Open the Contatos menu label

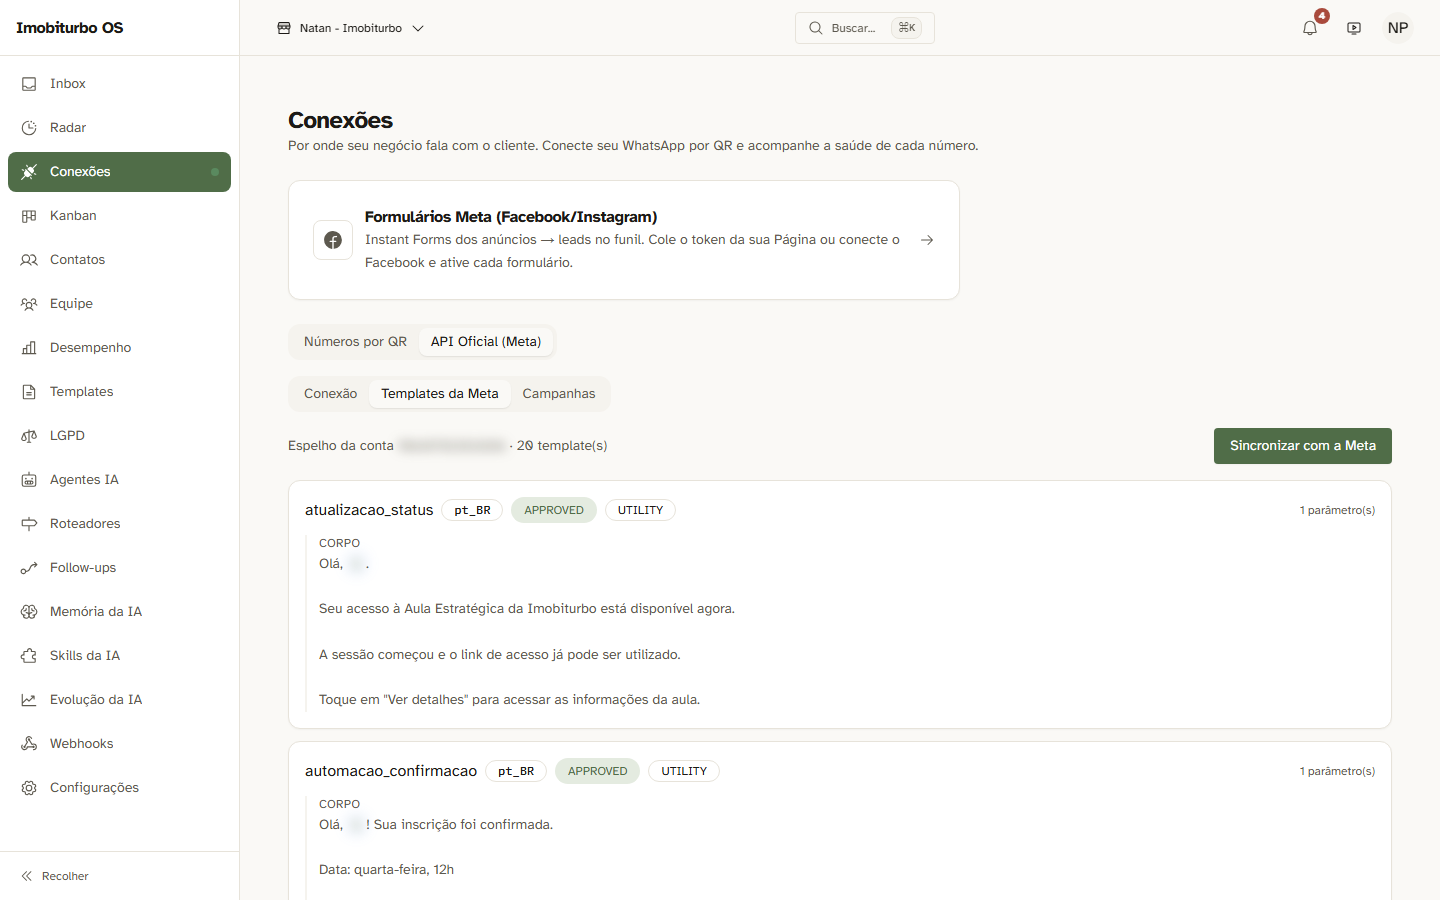tap(77, 260)
